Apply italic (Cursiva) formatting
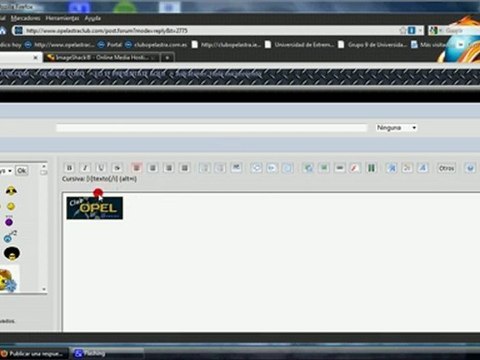The image size is (480, 360). point(85,168)
